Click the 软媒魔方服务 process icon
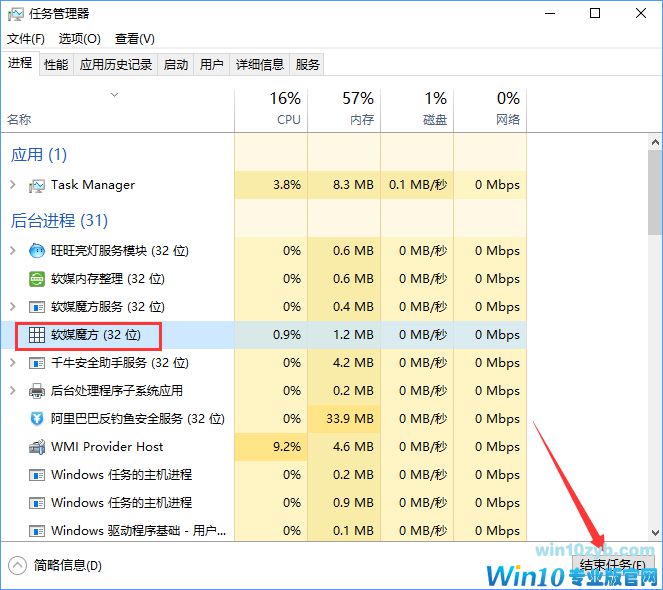Viewport: 663px width, 590px height. pos(37,307)
